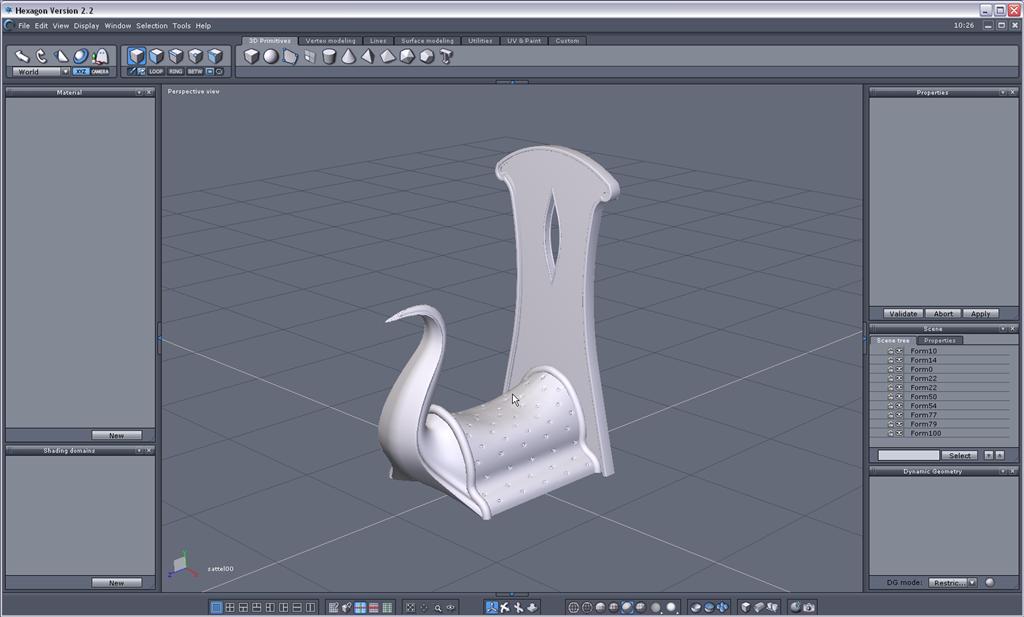
Task: Switch to four-view viewport layout
Action: coord(230,607)
